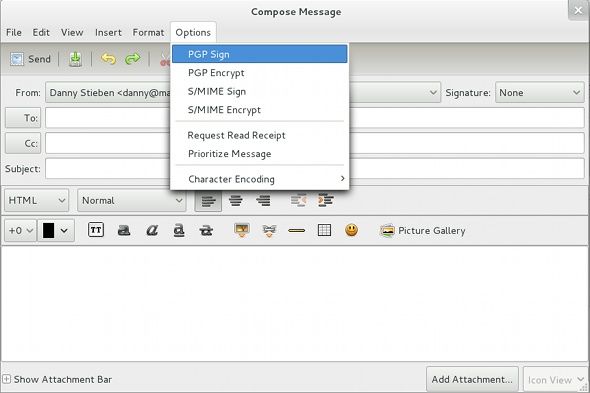Open the Signature dropdown showing None

[x=540, y=93]
